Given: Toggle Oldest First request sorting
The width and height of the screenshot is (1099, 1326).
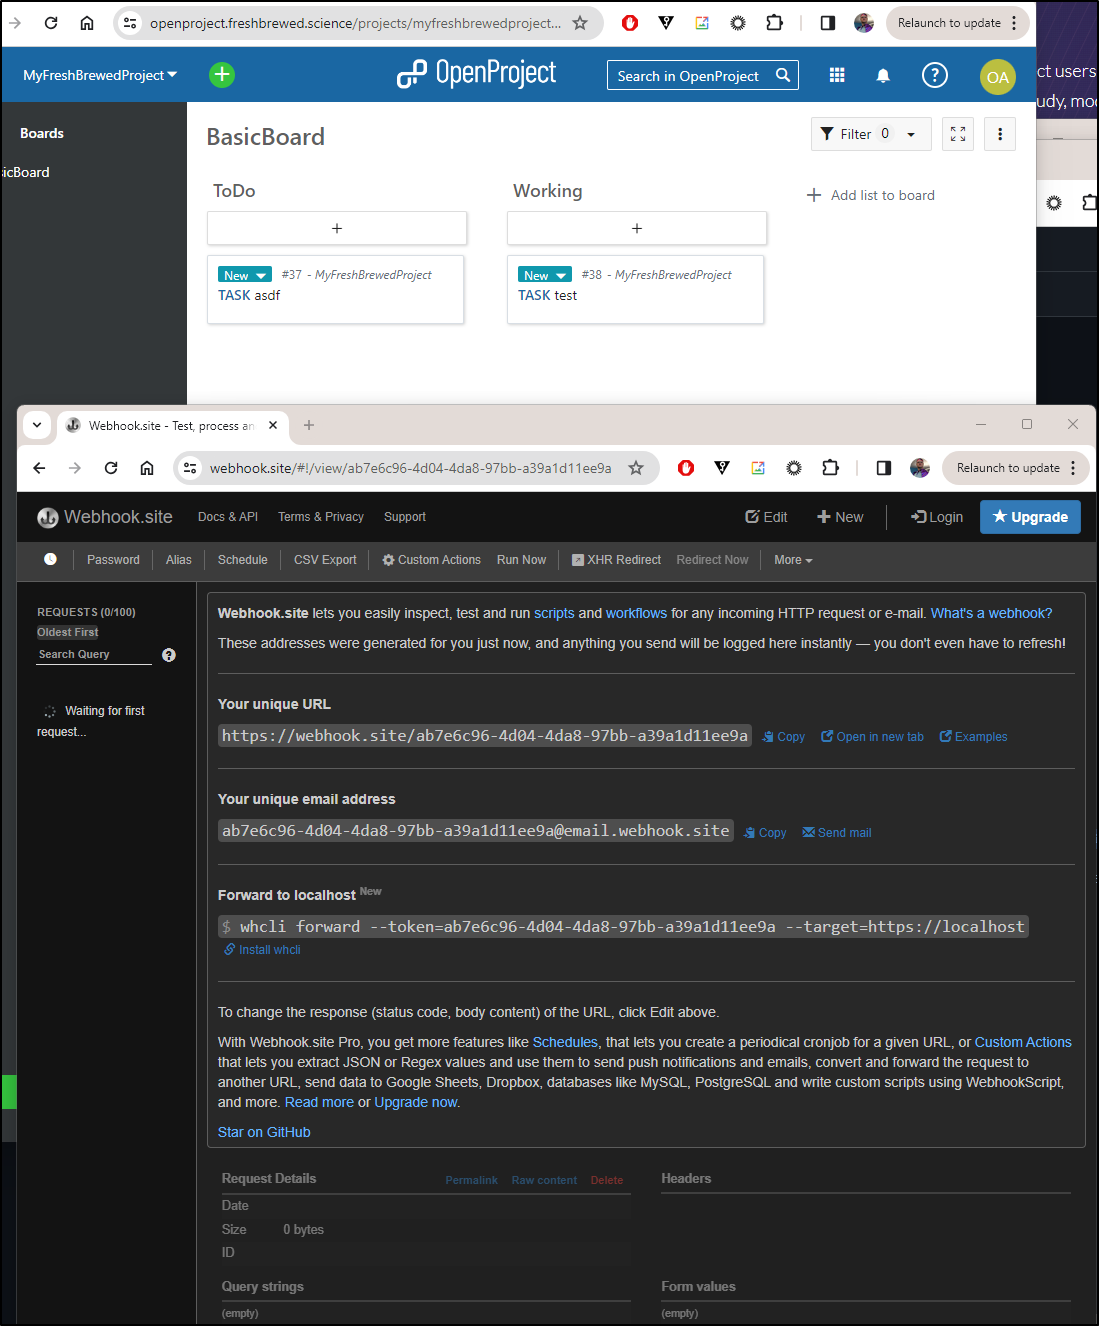Looking at the screenshot, I should [x=68, y=632].
